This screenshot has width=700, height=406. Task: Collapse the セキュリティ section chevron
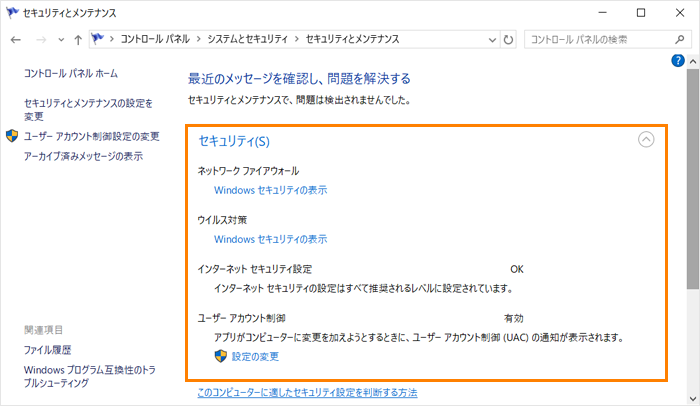tap(646, 140)
